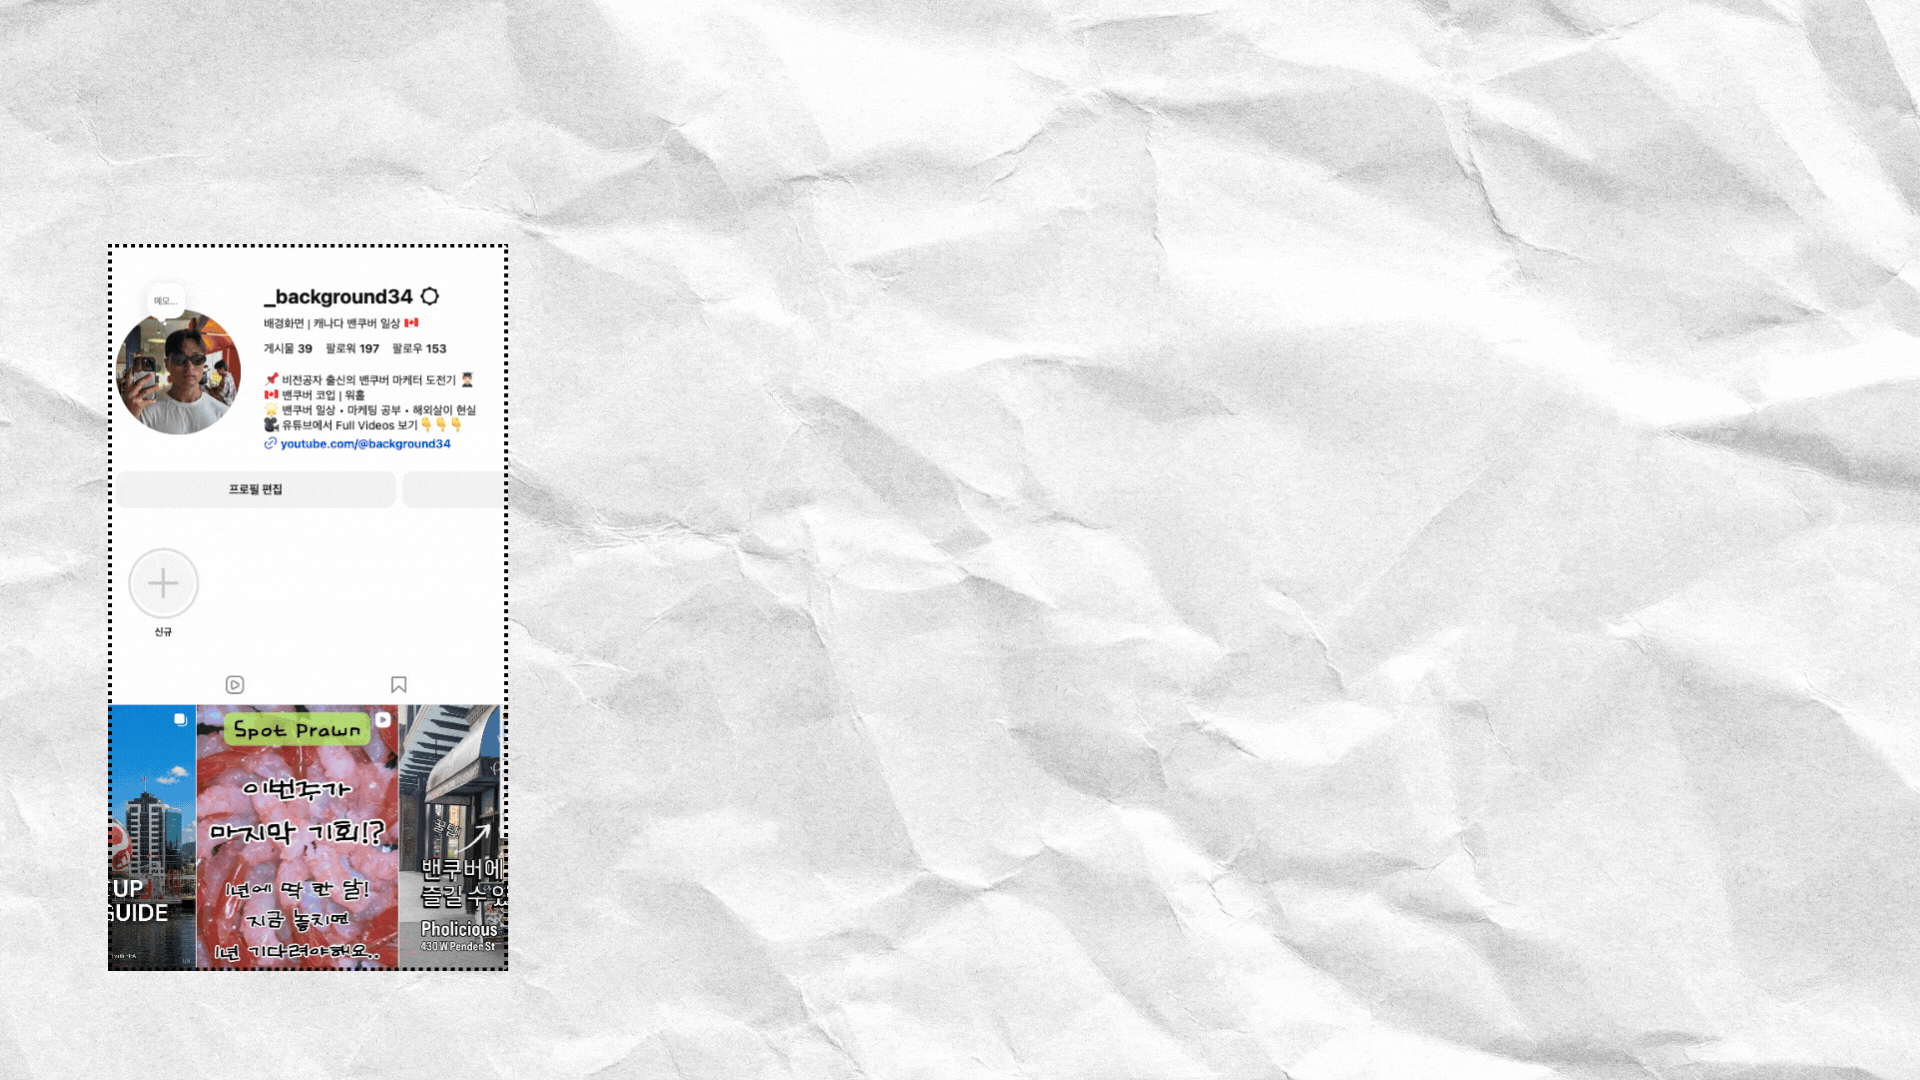Image resolution: width=1920 pixels, height=1080 pixels.
Task: Open the settings gear next to _background34
Action: coord(430,296)
